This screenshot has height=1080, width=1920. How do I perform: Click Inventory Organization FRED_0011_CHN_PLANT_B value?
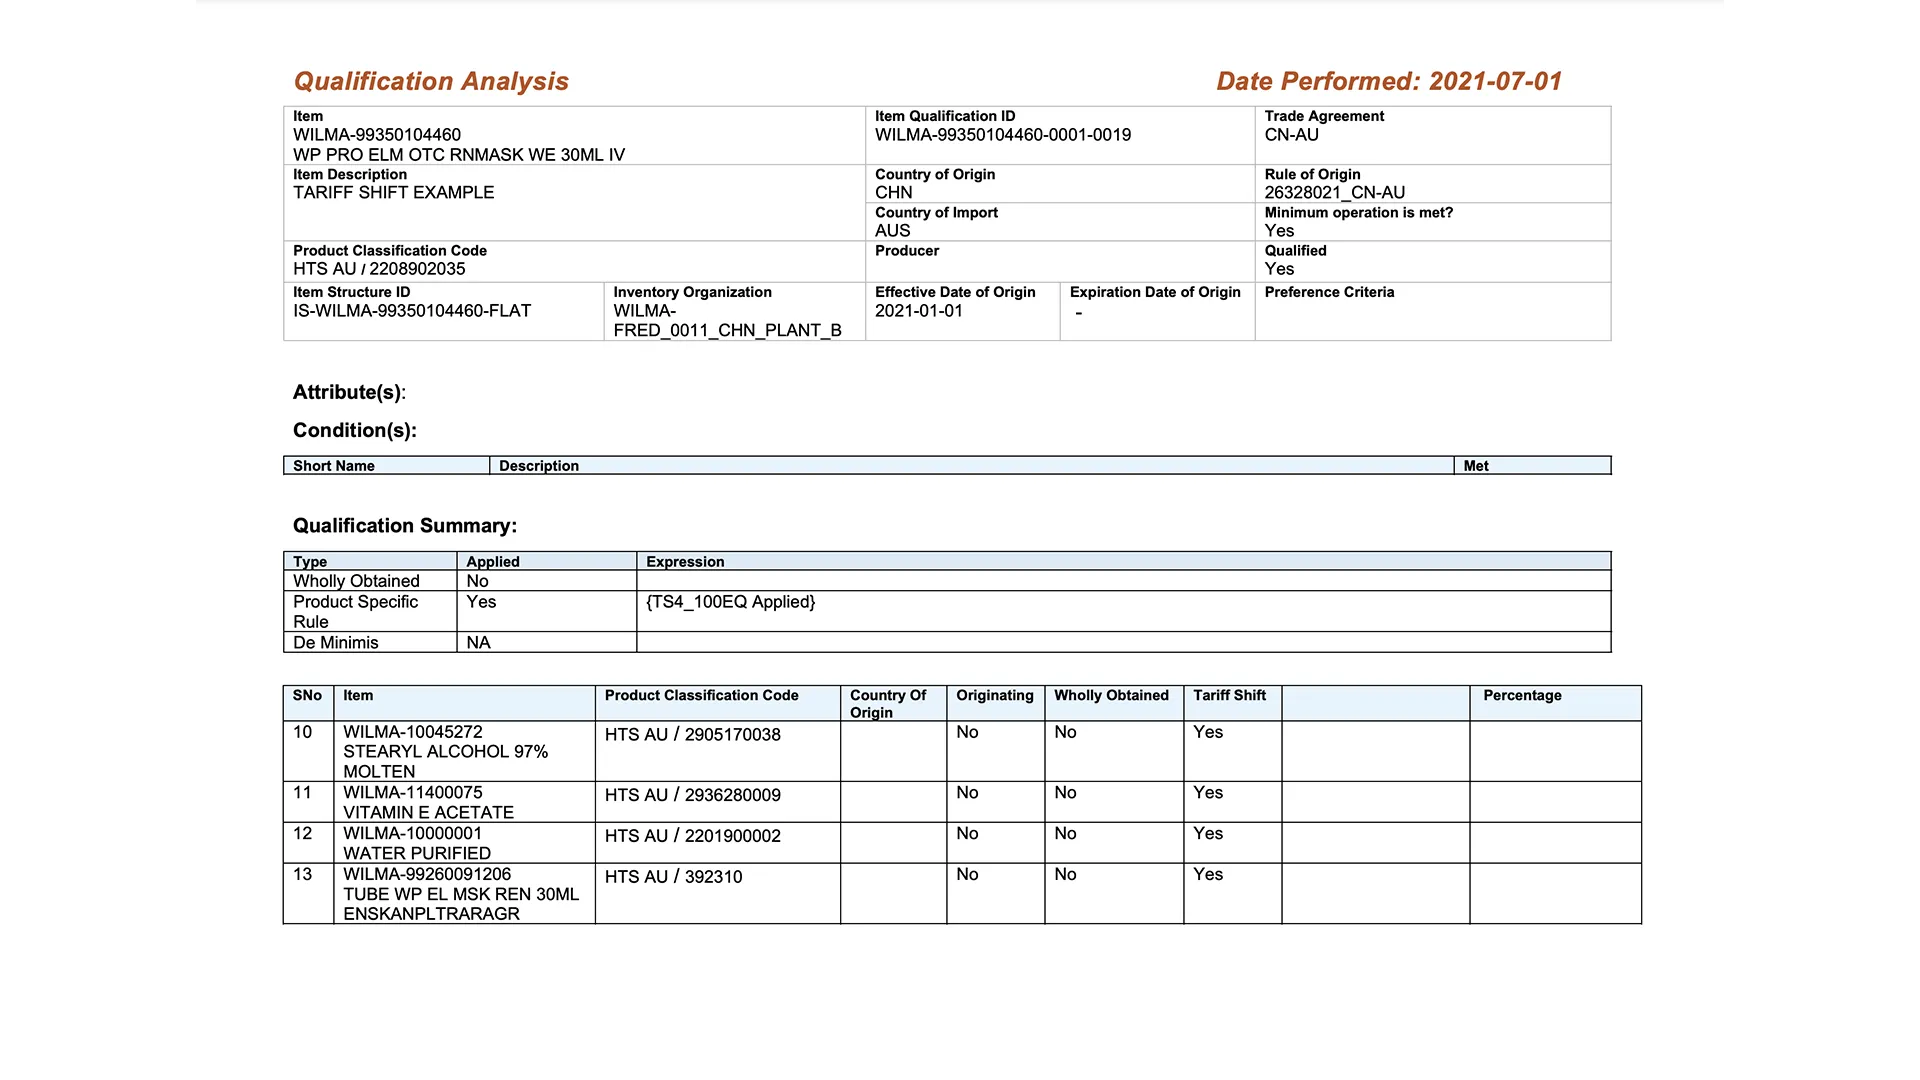[727, 330]
